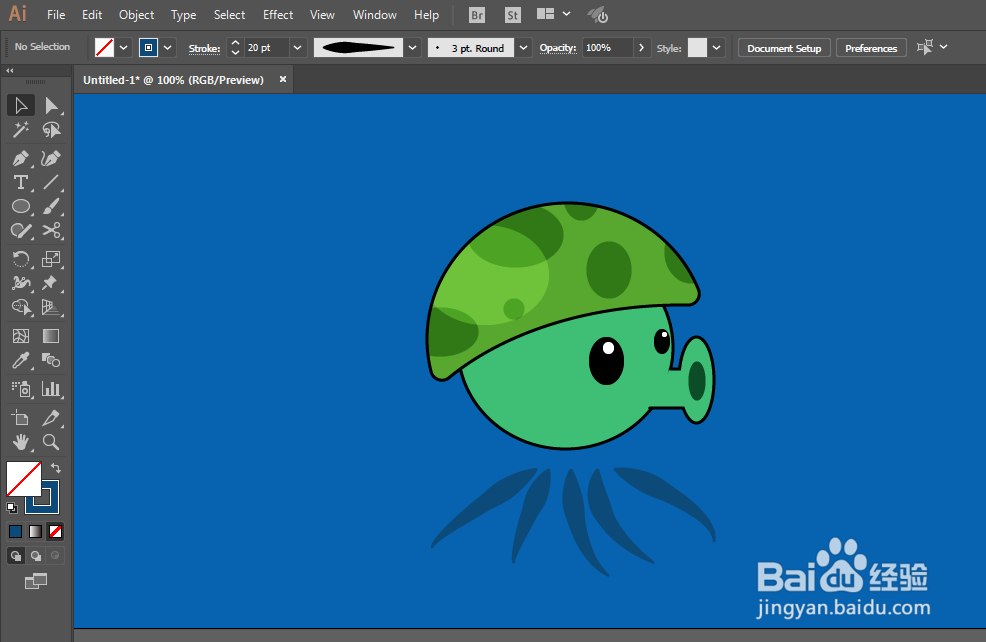Select the Zoom tool
Viewport: 986px width, 642px height.
tap(51, 442)
